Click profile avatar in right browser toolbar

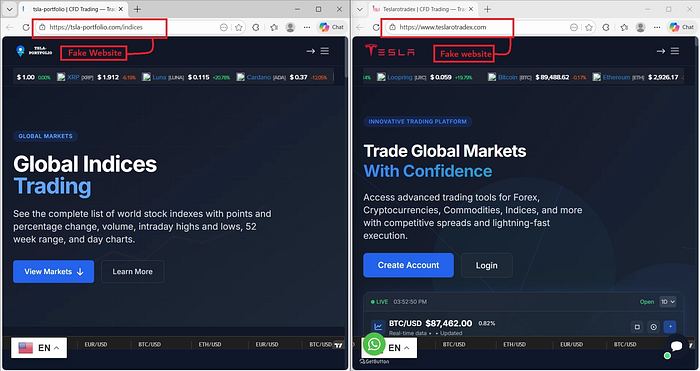[640, 27]
